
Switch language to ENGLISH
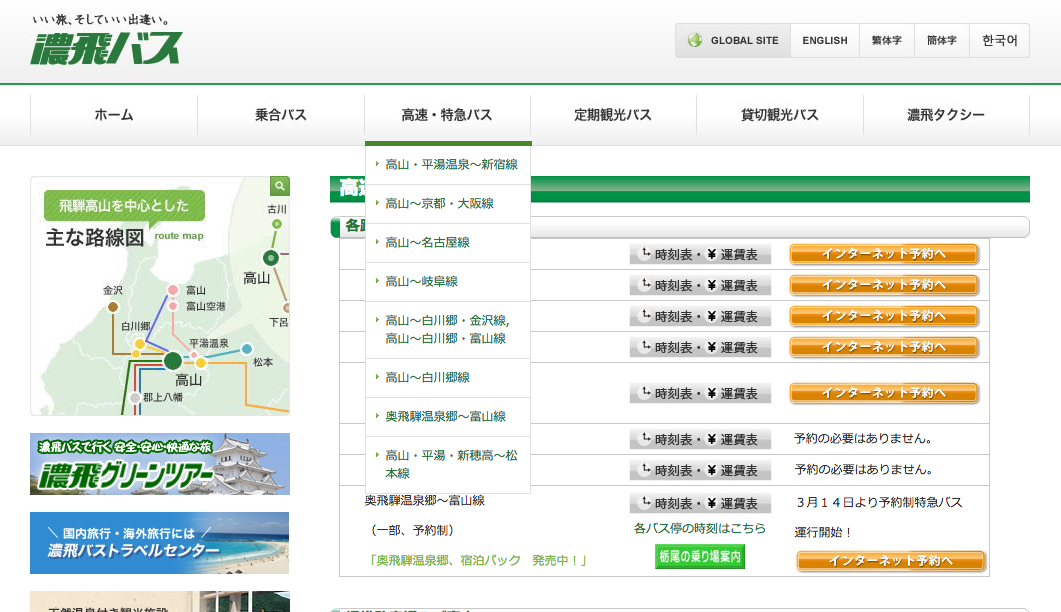pyautogui.click(x=825, y=41)
